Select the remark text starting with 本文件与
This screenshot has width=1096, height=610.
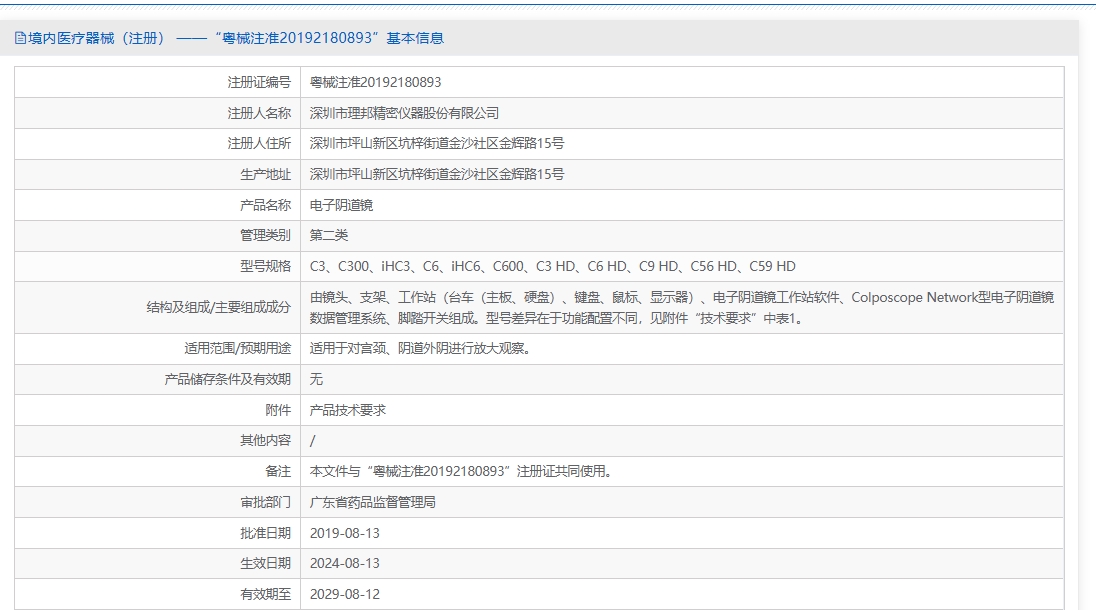(462, 472)
